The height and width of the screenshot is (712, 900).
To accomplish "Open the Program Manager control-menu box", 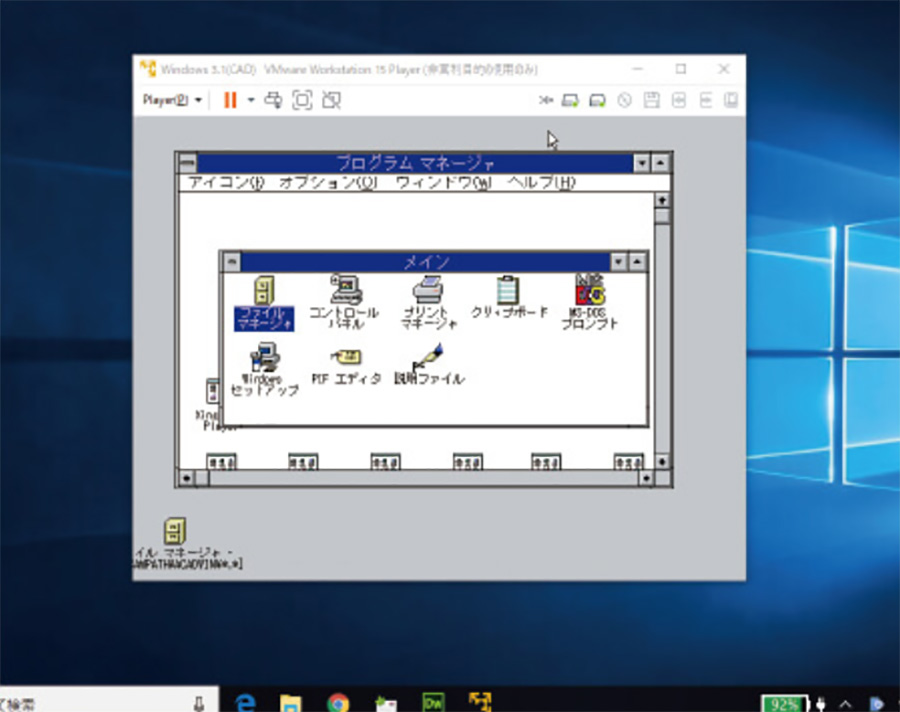I will (x=187, y=162).
